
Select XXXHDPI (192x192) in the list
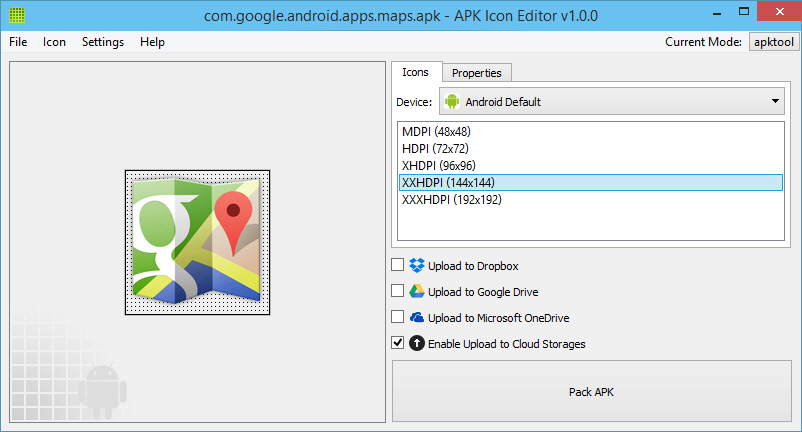pos(591,199)
